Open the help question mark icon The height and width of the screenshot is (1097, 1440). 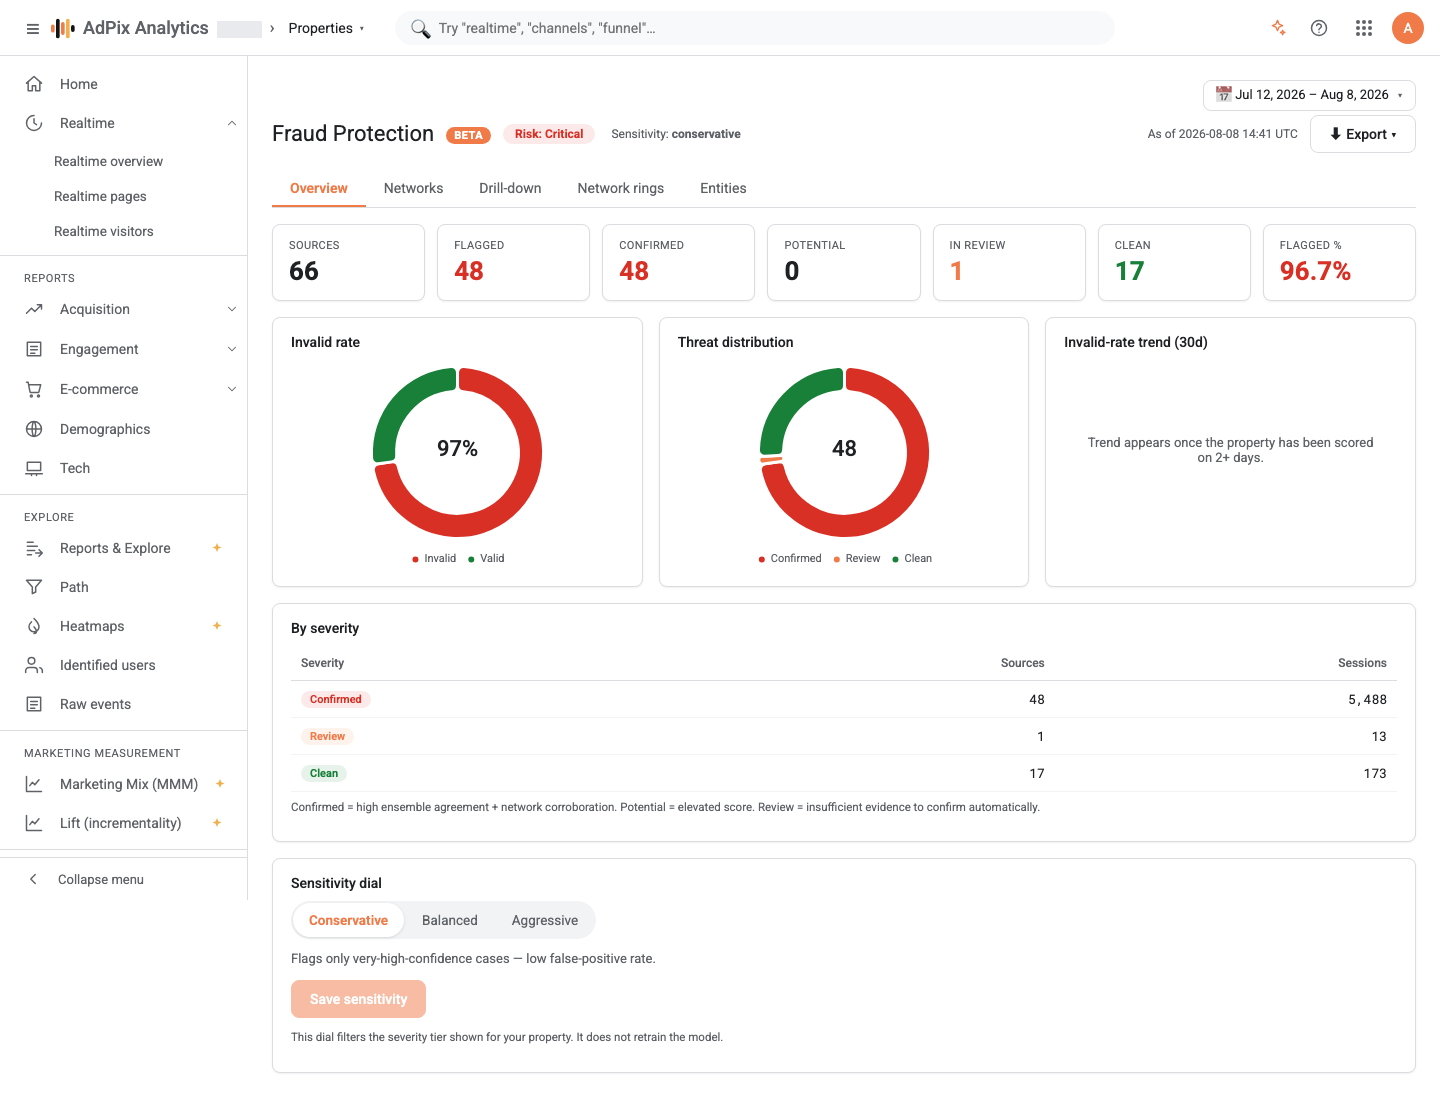pyautogui.click(x=1319, y=28)
